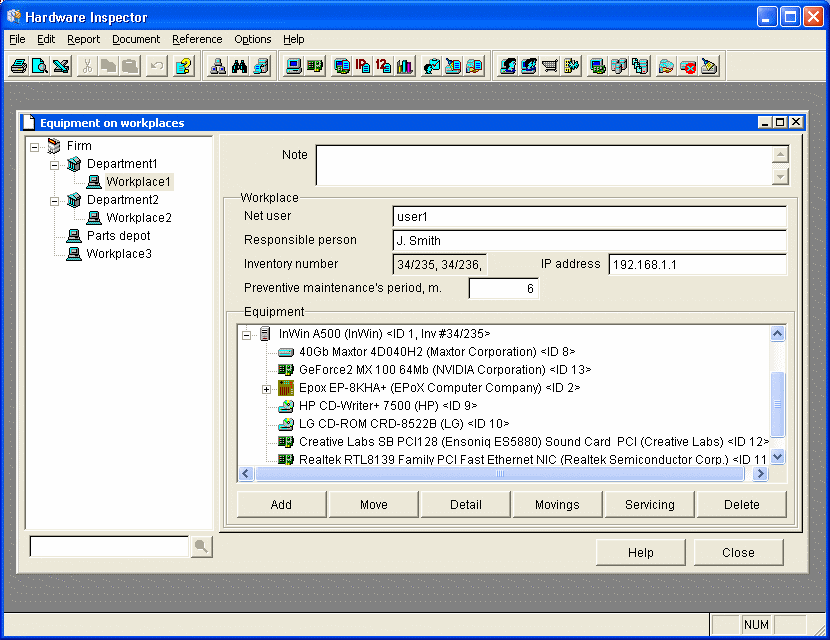Click the Add equipment button
The width and height of the screenshot is (830, 640).
(x=281, y=504)
